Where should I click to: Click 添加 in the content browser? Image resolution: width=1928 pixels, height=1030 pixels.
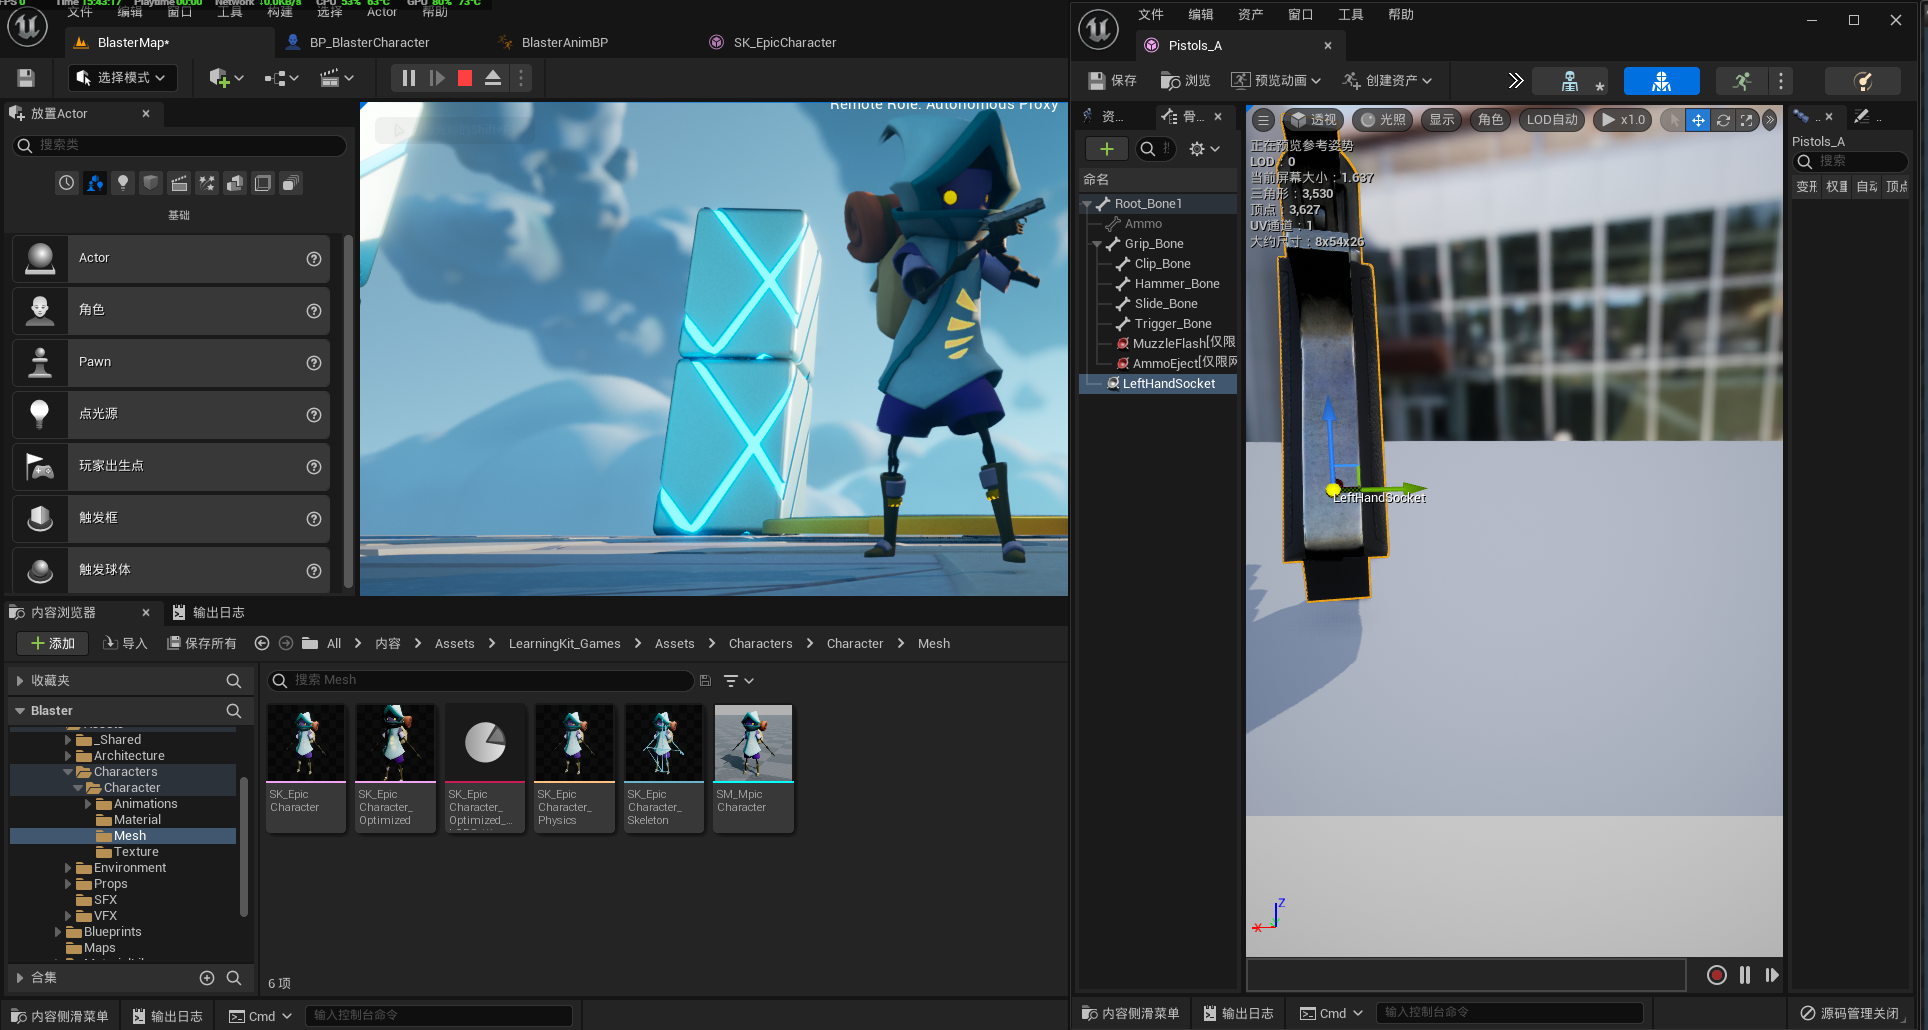[53, 643]
